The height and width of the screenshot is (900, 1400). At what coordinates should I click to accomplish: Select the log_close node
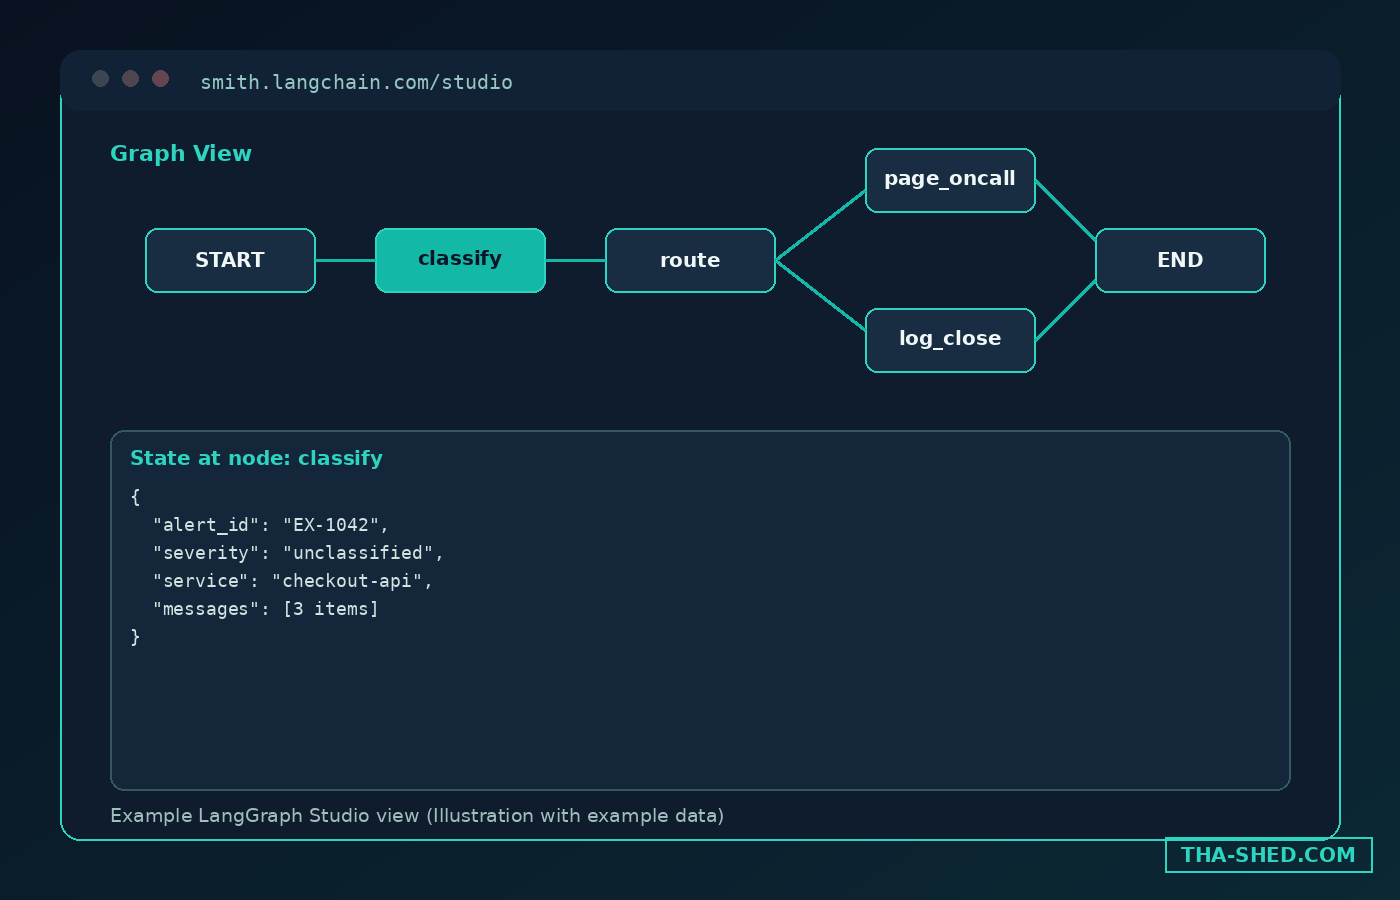click(x=950, y=340)
